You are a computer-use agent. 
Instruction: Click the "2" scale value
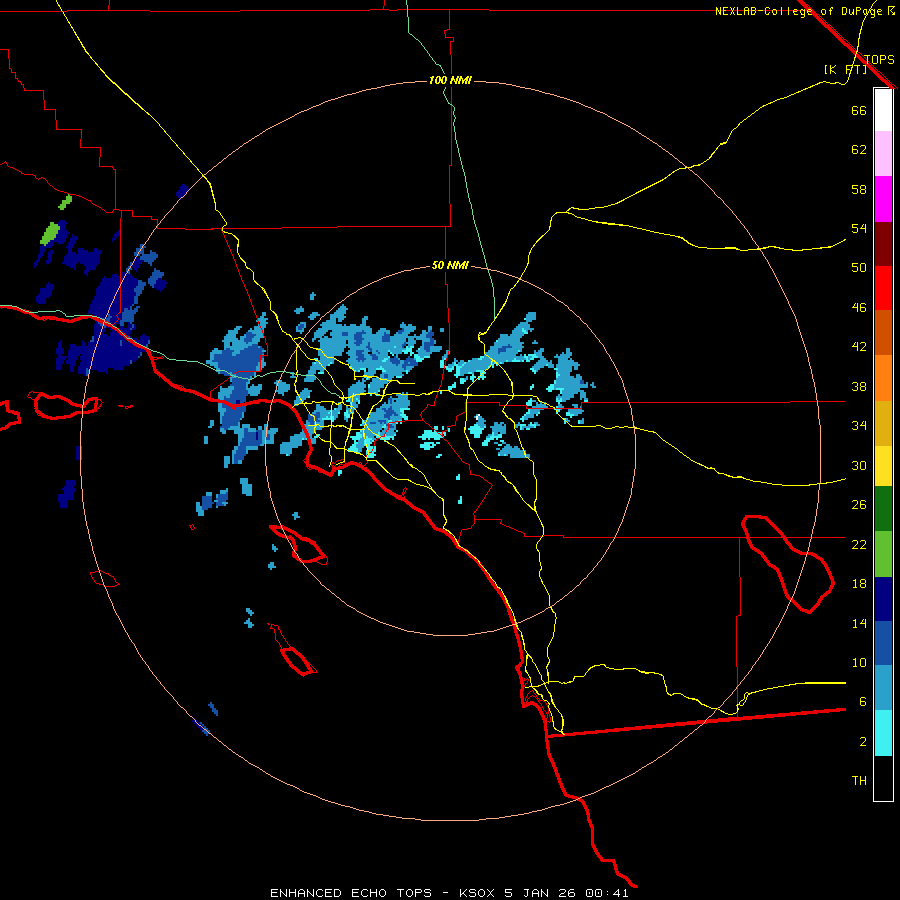click(863, 742)
